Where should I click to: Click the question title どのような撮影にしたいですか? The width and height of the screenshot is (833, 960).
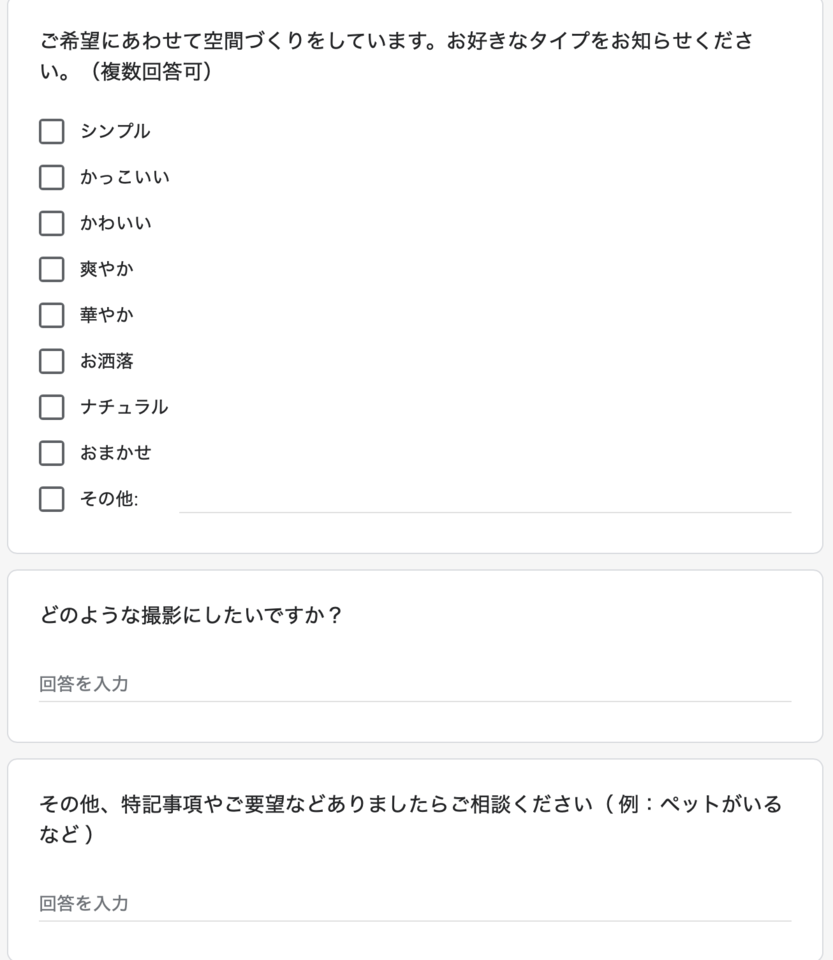click(190, 615)
